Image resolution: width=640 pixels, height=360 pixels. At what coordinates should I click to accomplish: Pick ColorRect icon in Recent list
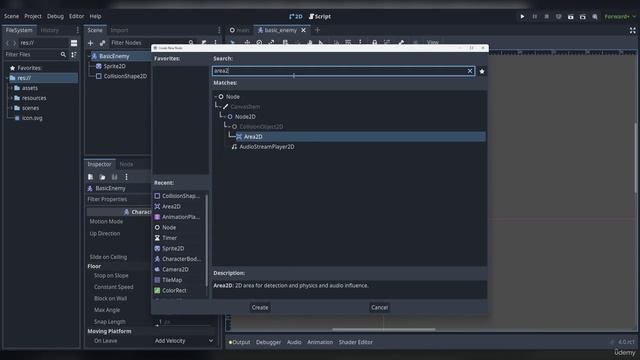(x=157, y=291)
